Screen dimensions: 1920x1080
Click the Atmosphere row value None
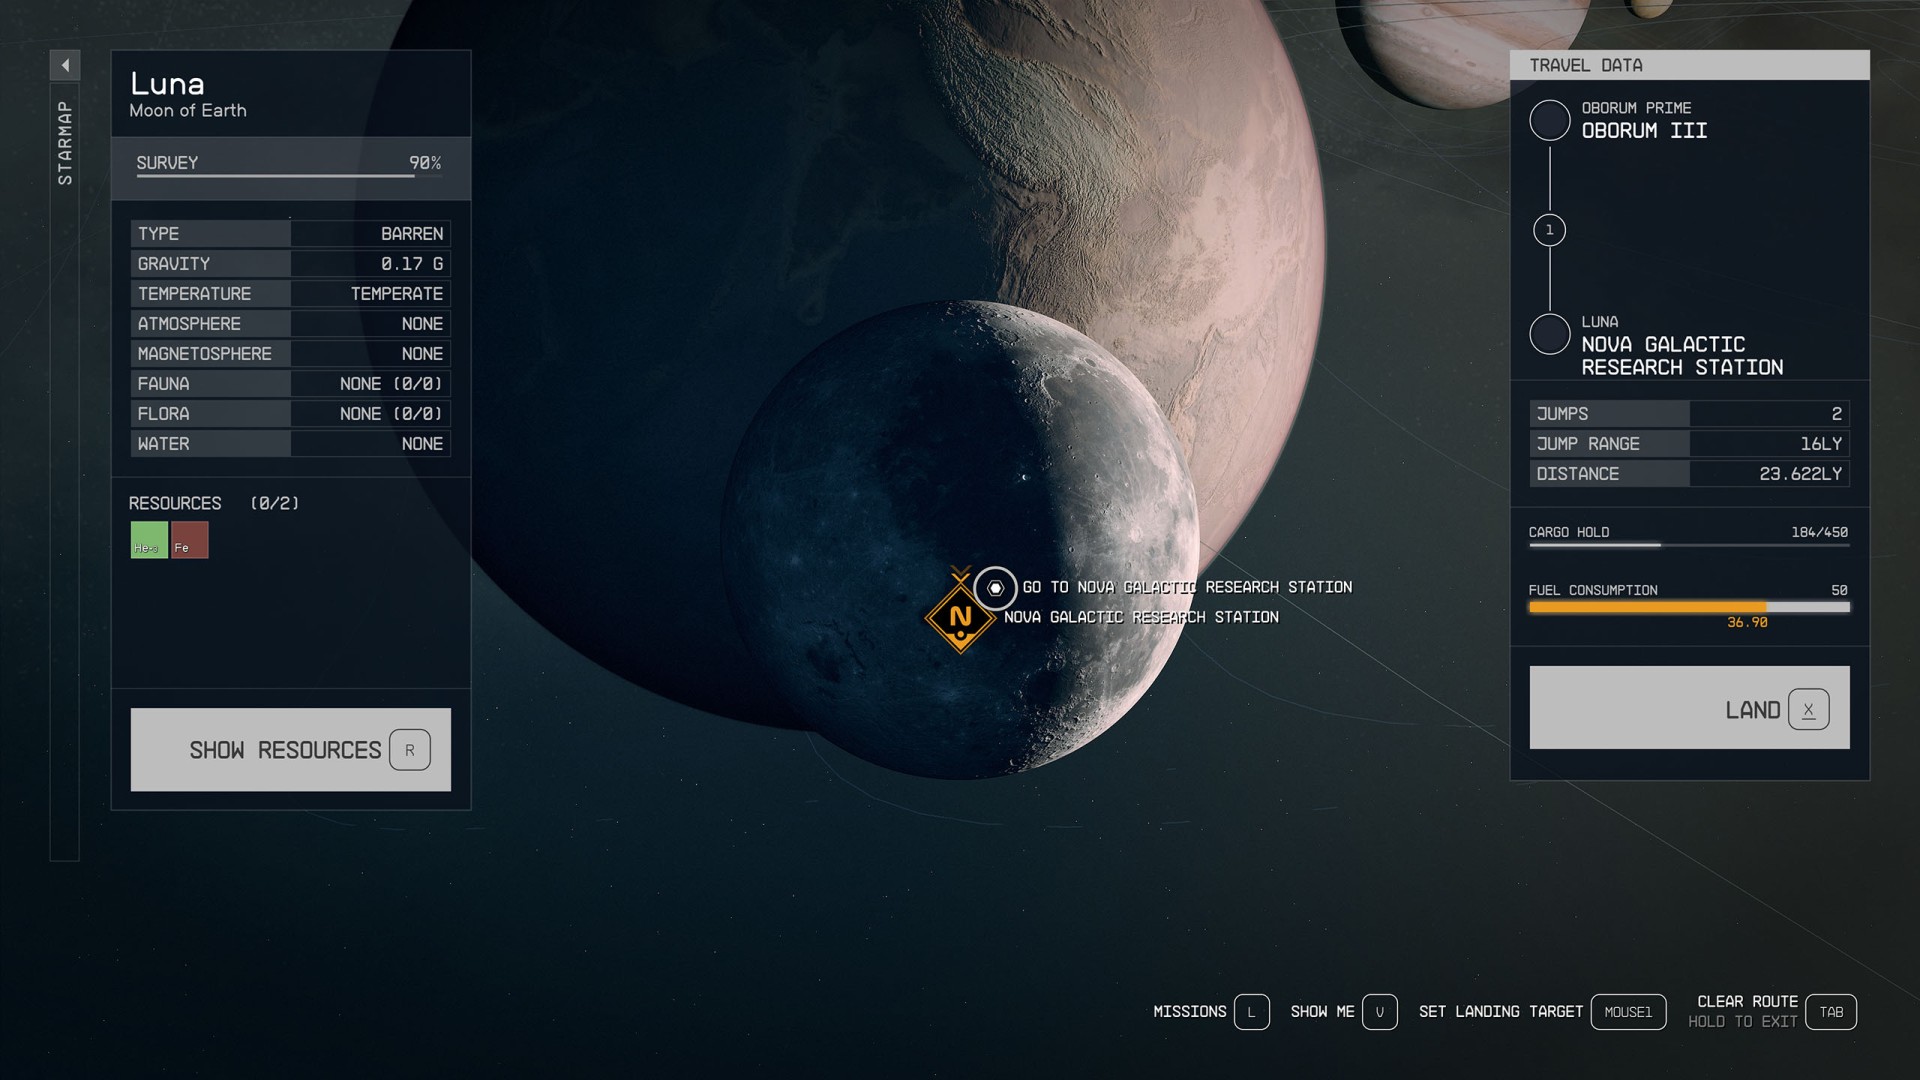(x=422, y=324)
